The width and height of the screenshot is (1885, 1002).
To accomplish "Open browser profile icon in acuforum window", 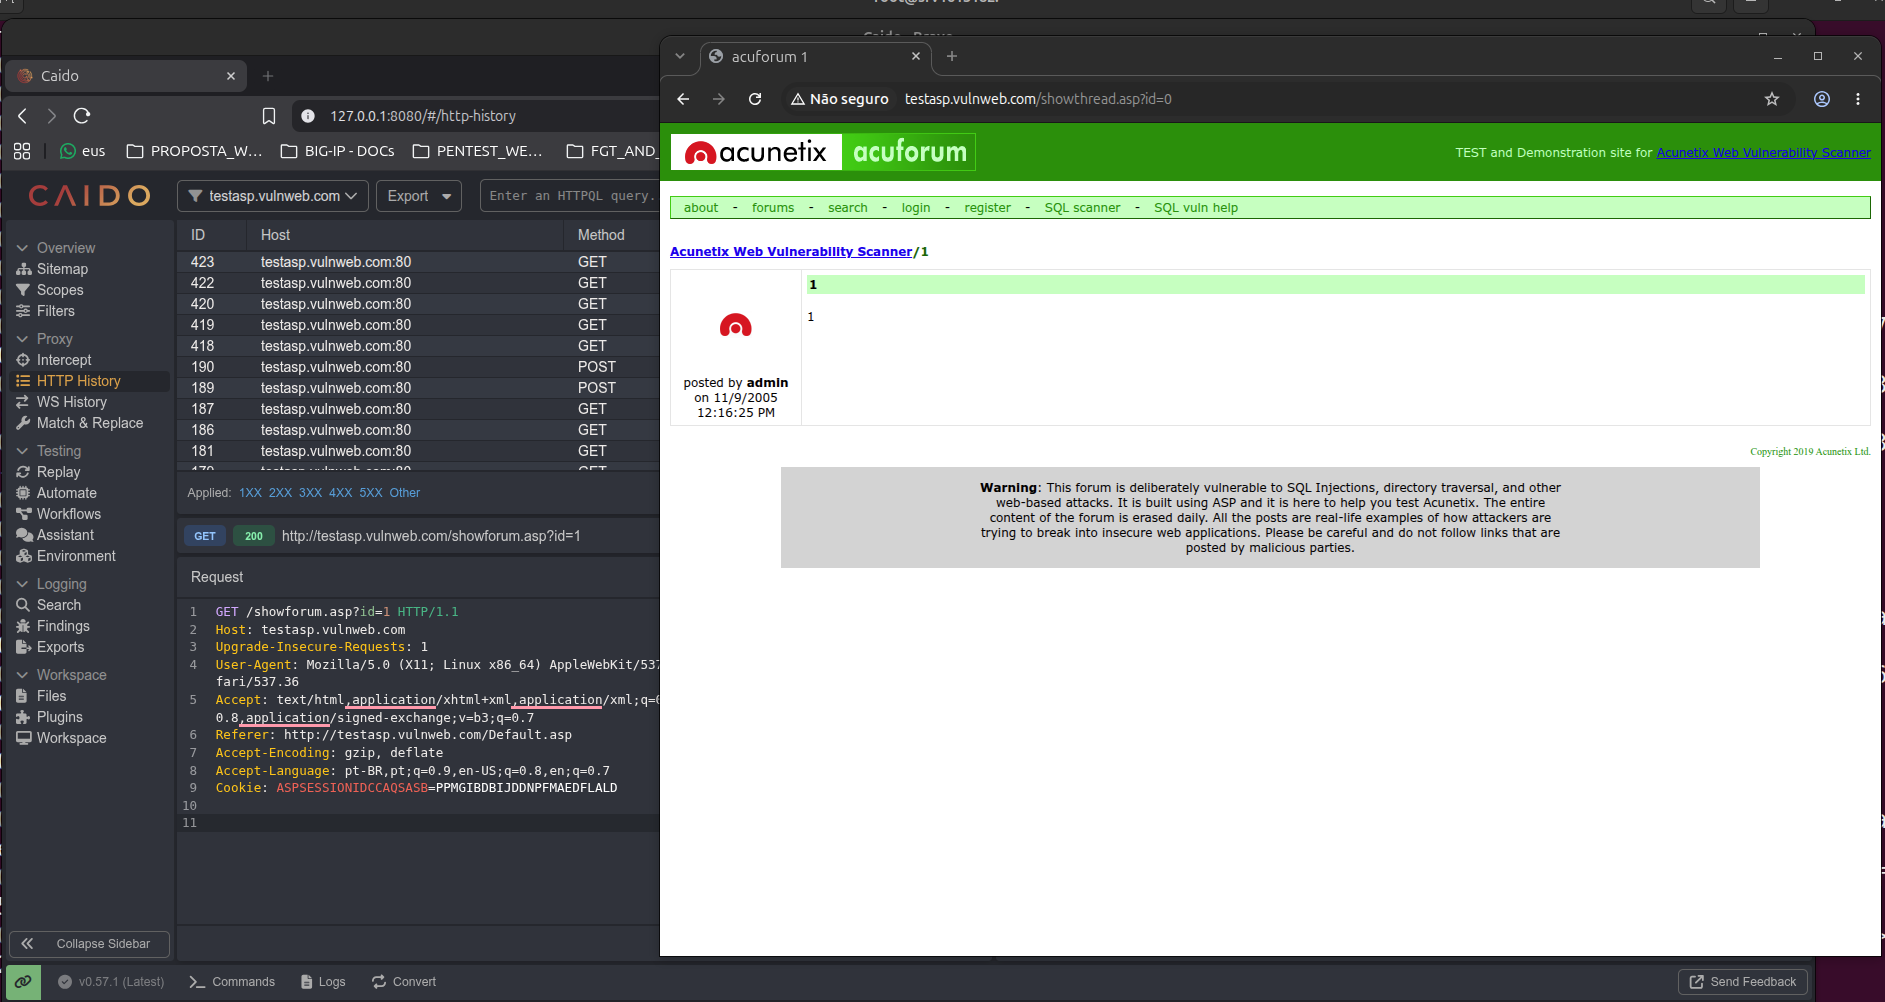I will coord(1822,99).
